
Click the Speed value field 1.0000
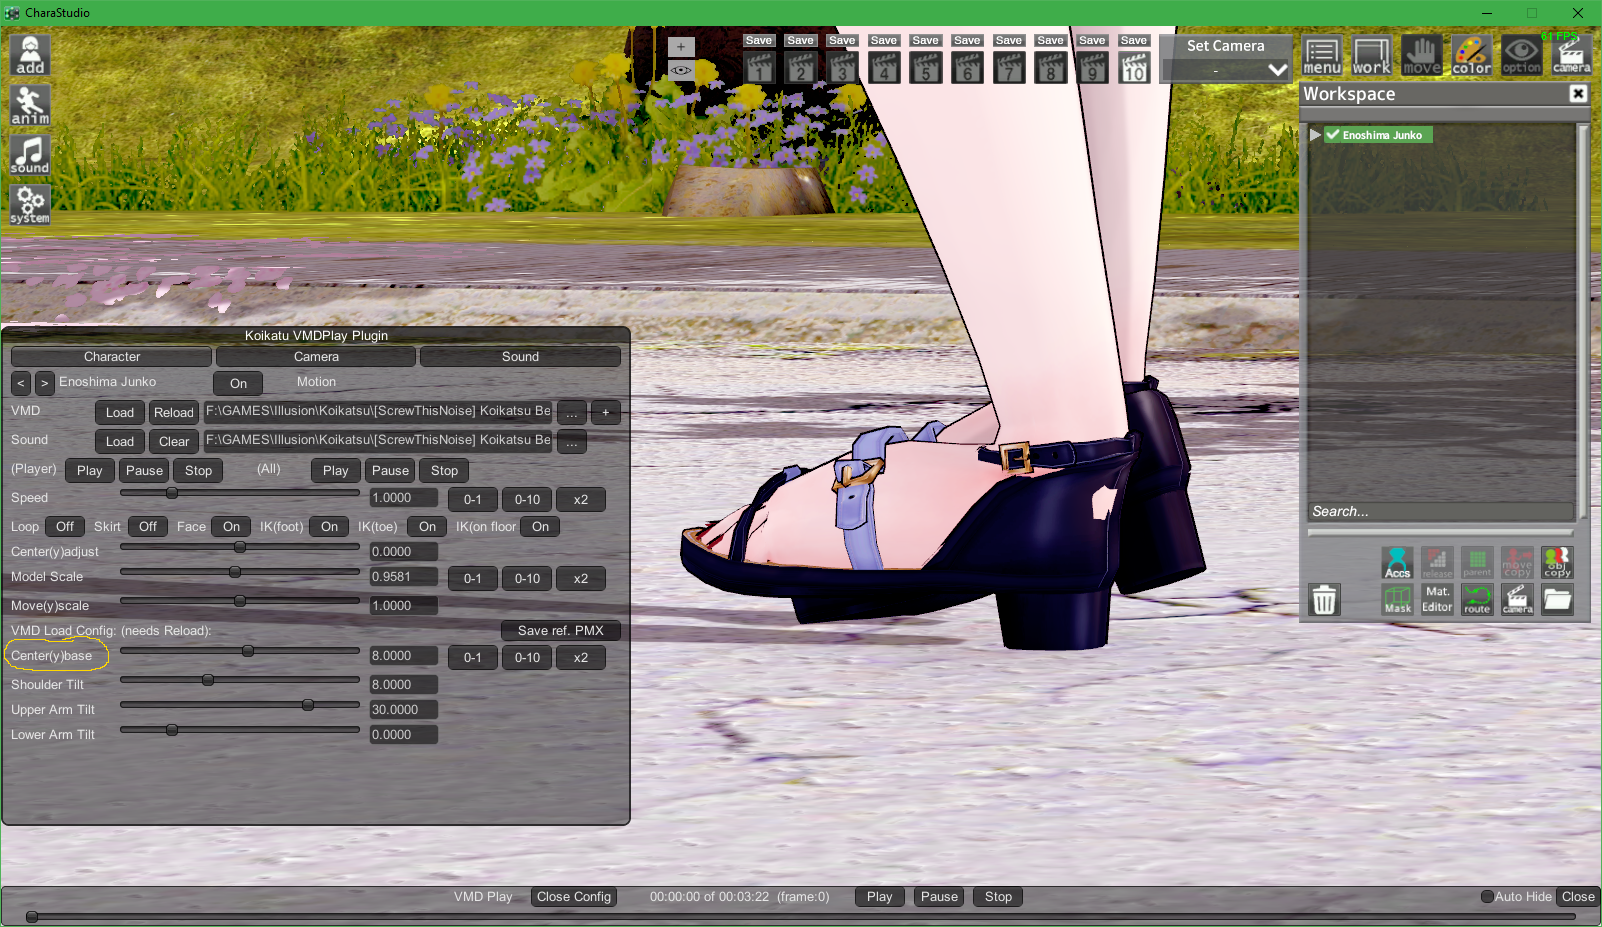(x=404, y=498)
